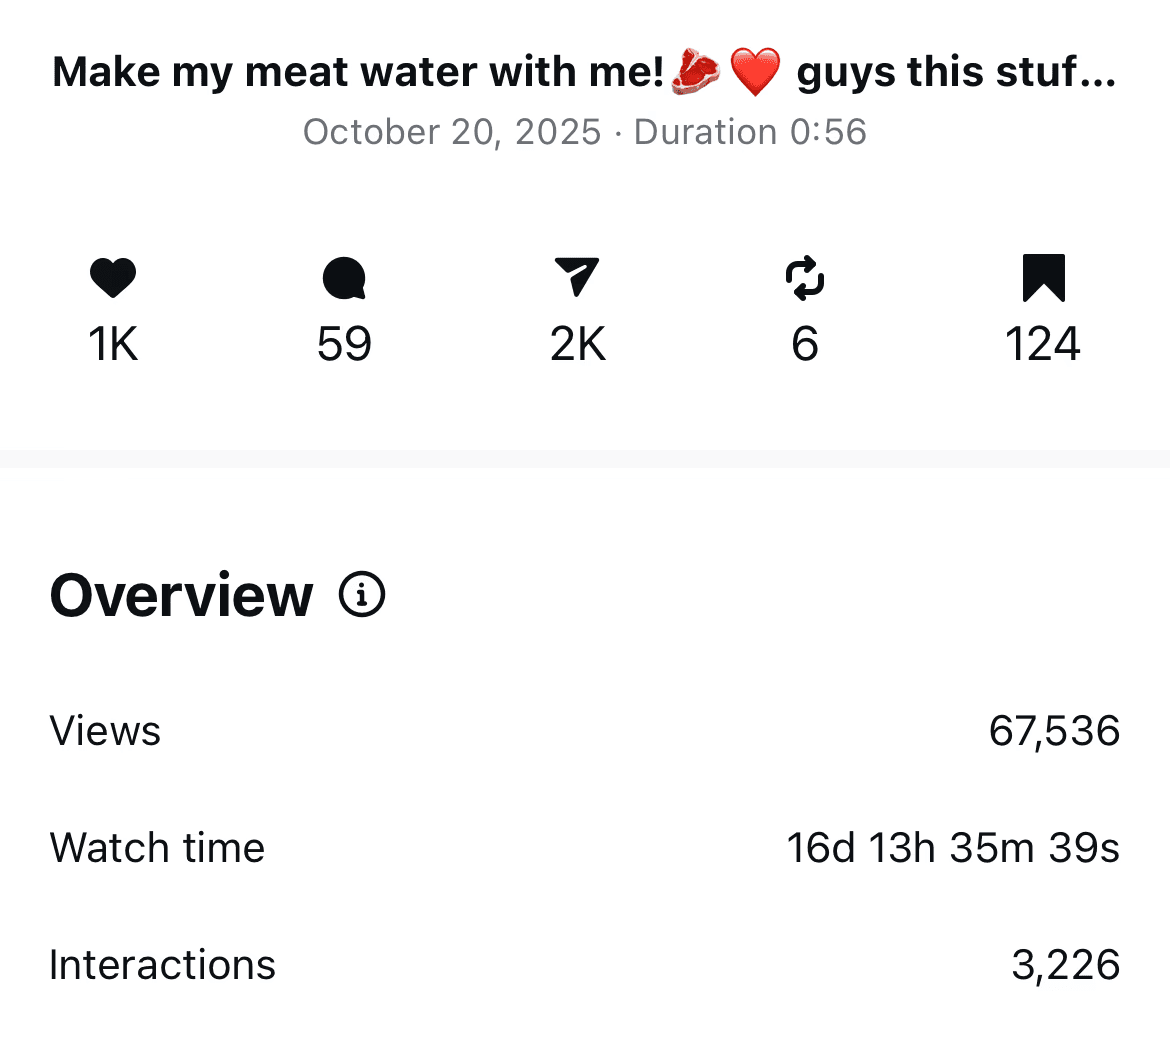Click the 6 reposts count

click(805, 345)
